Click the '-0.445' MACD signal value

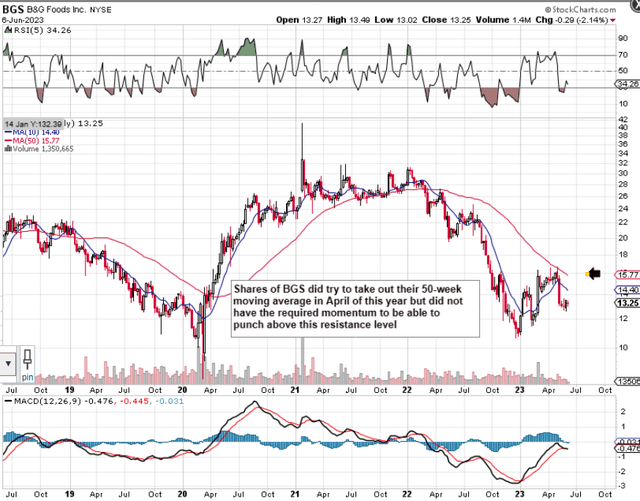134,401
